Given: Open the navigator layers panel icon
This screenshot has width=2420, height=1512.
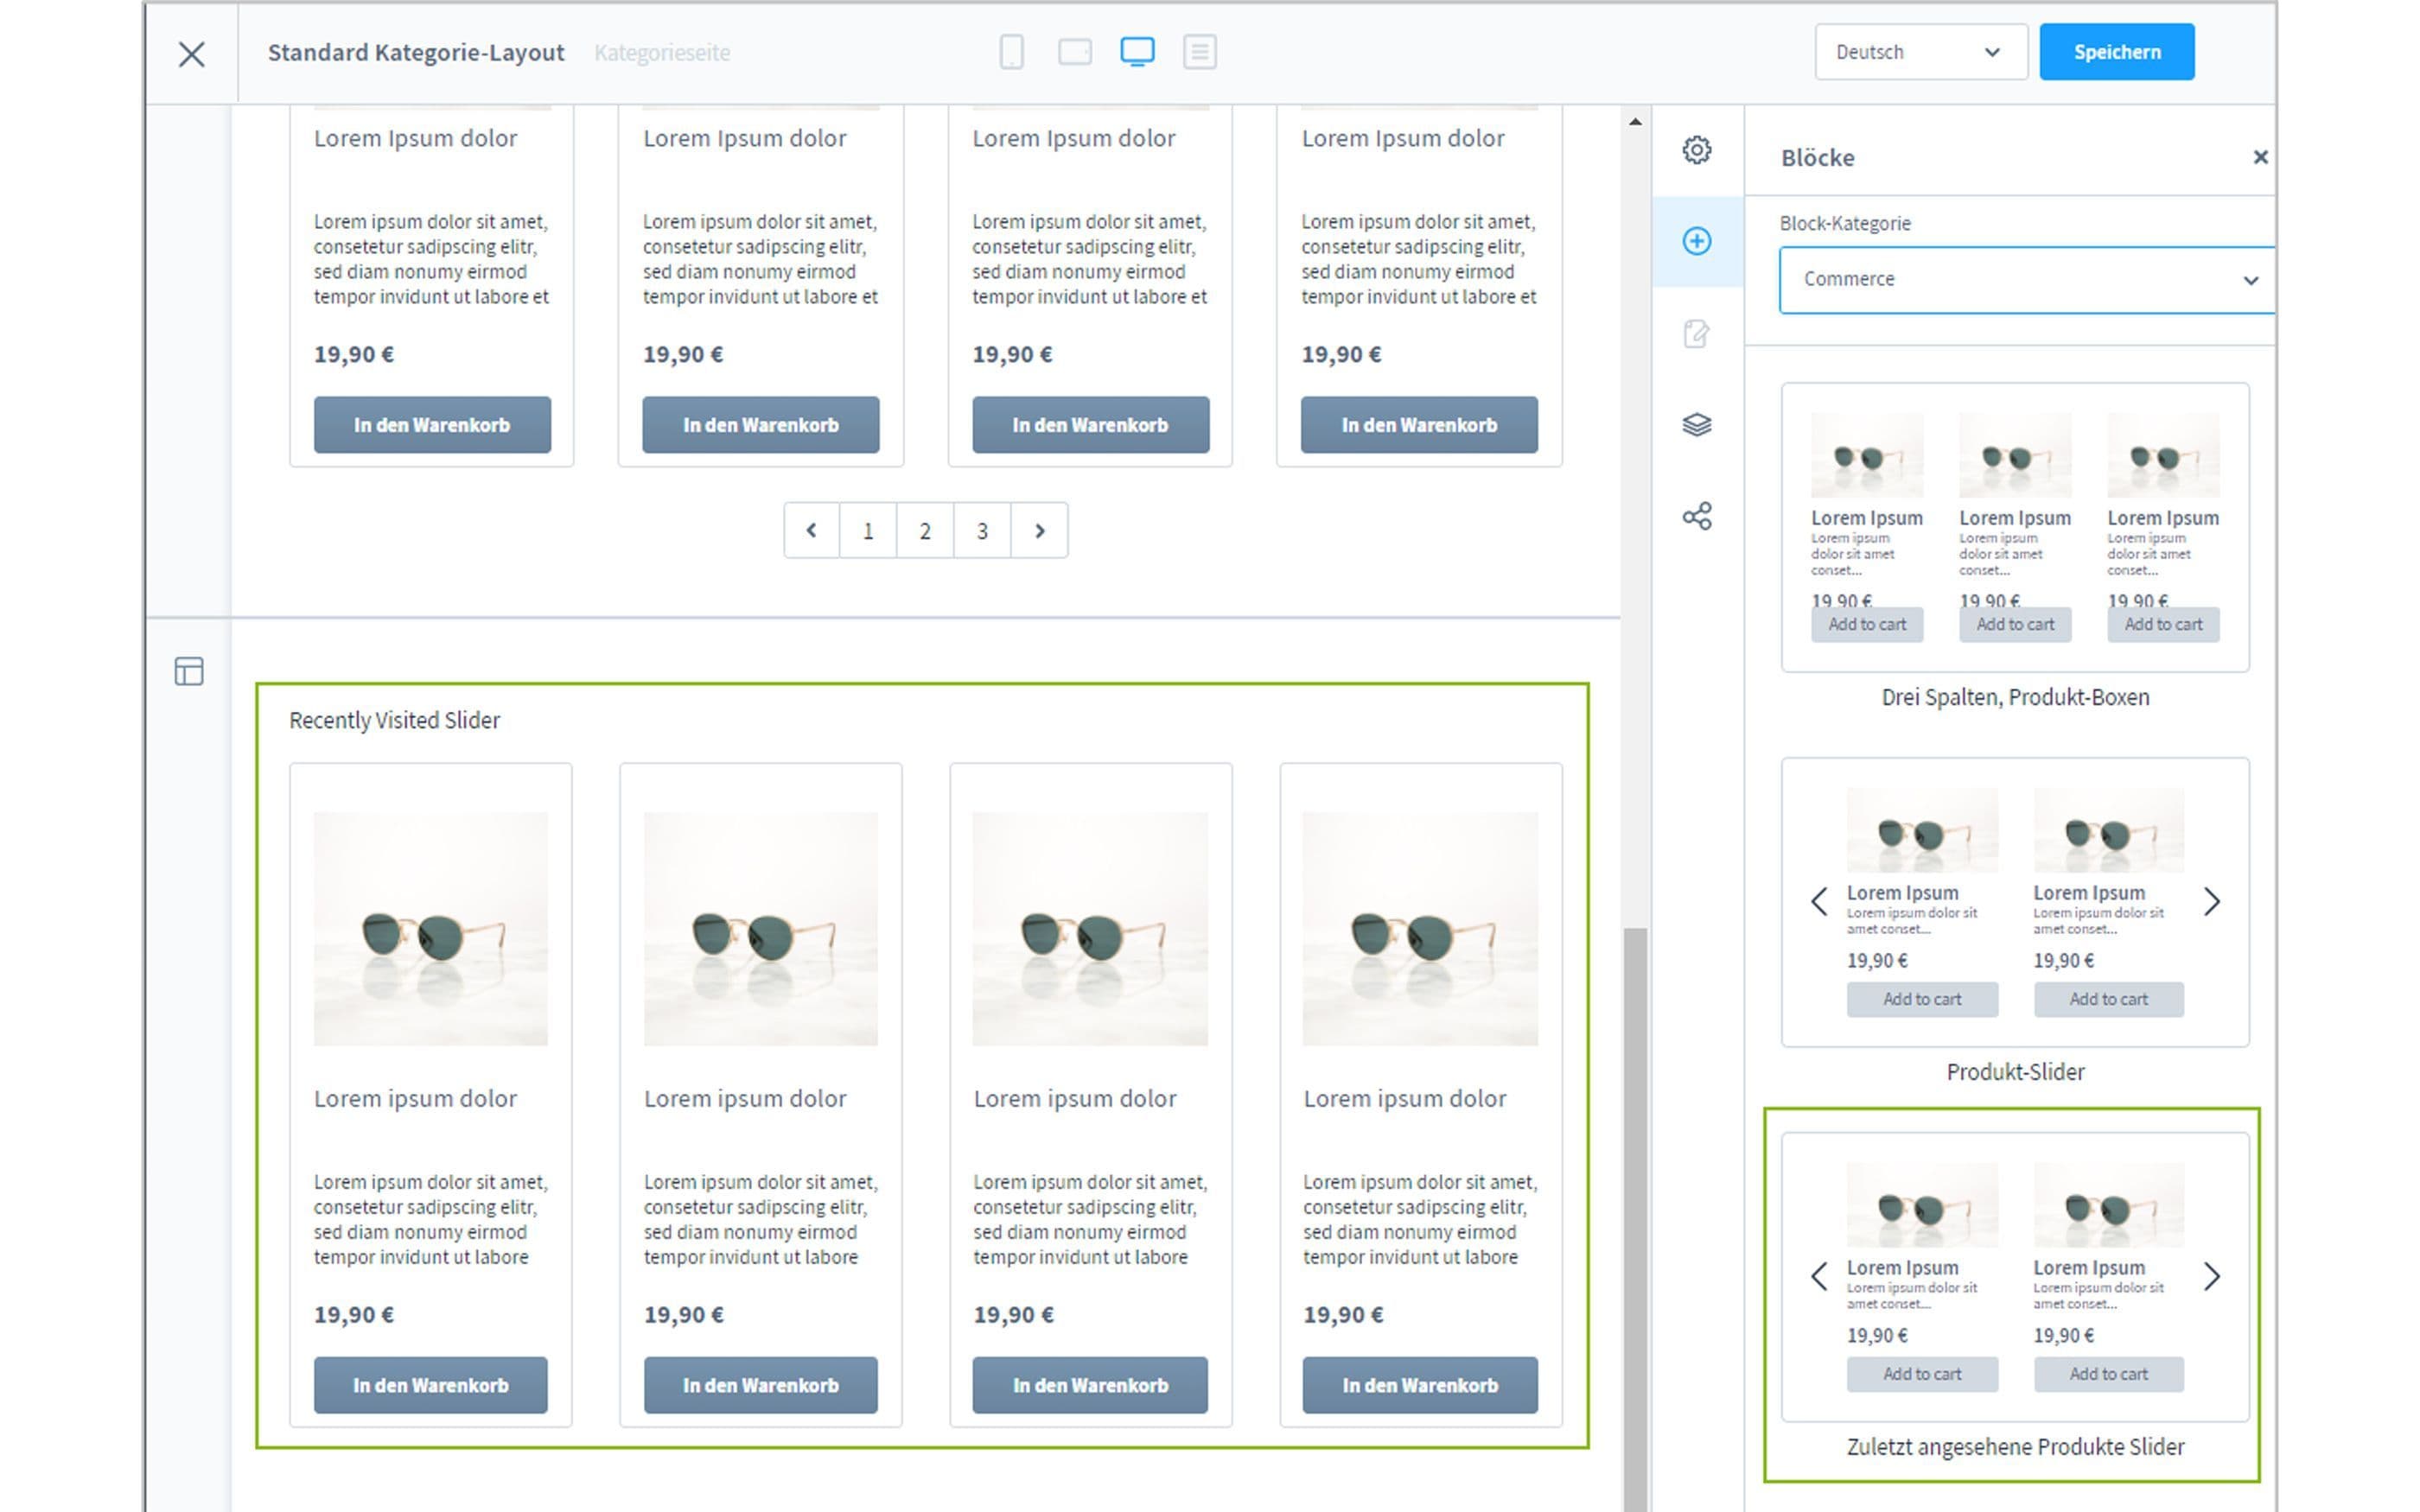Looking at the screenshot, I should (1697, 424).
